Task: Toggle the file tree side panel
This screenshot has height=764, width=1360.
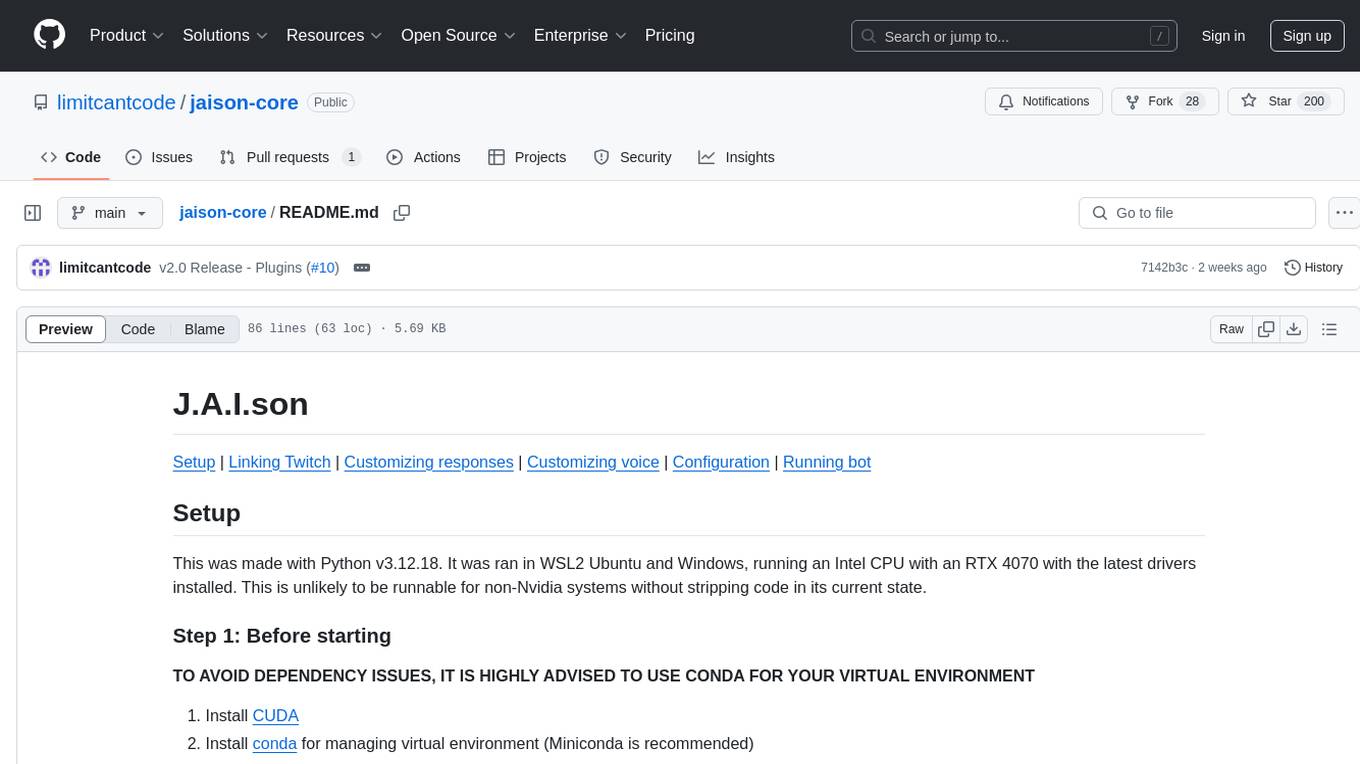Action: coord(33,213)
